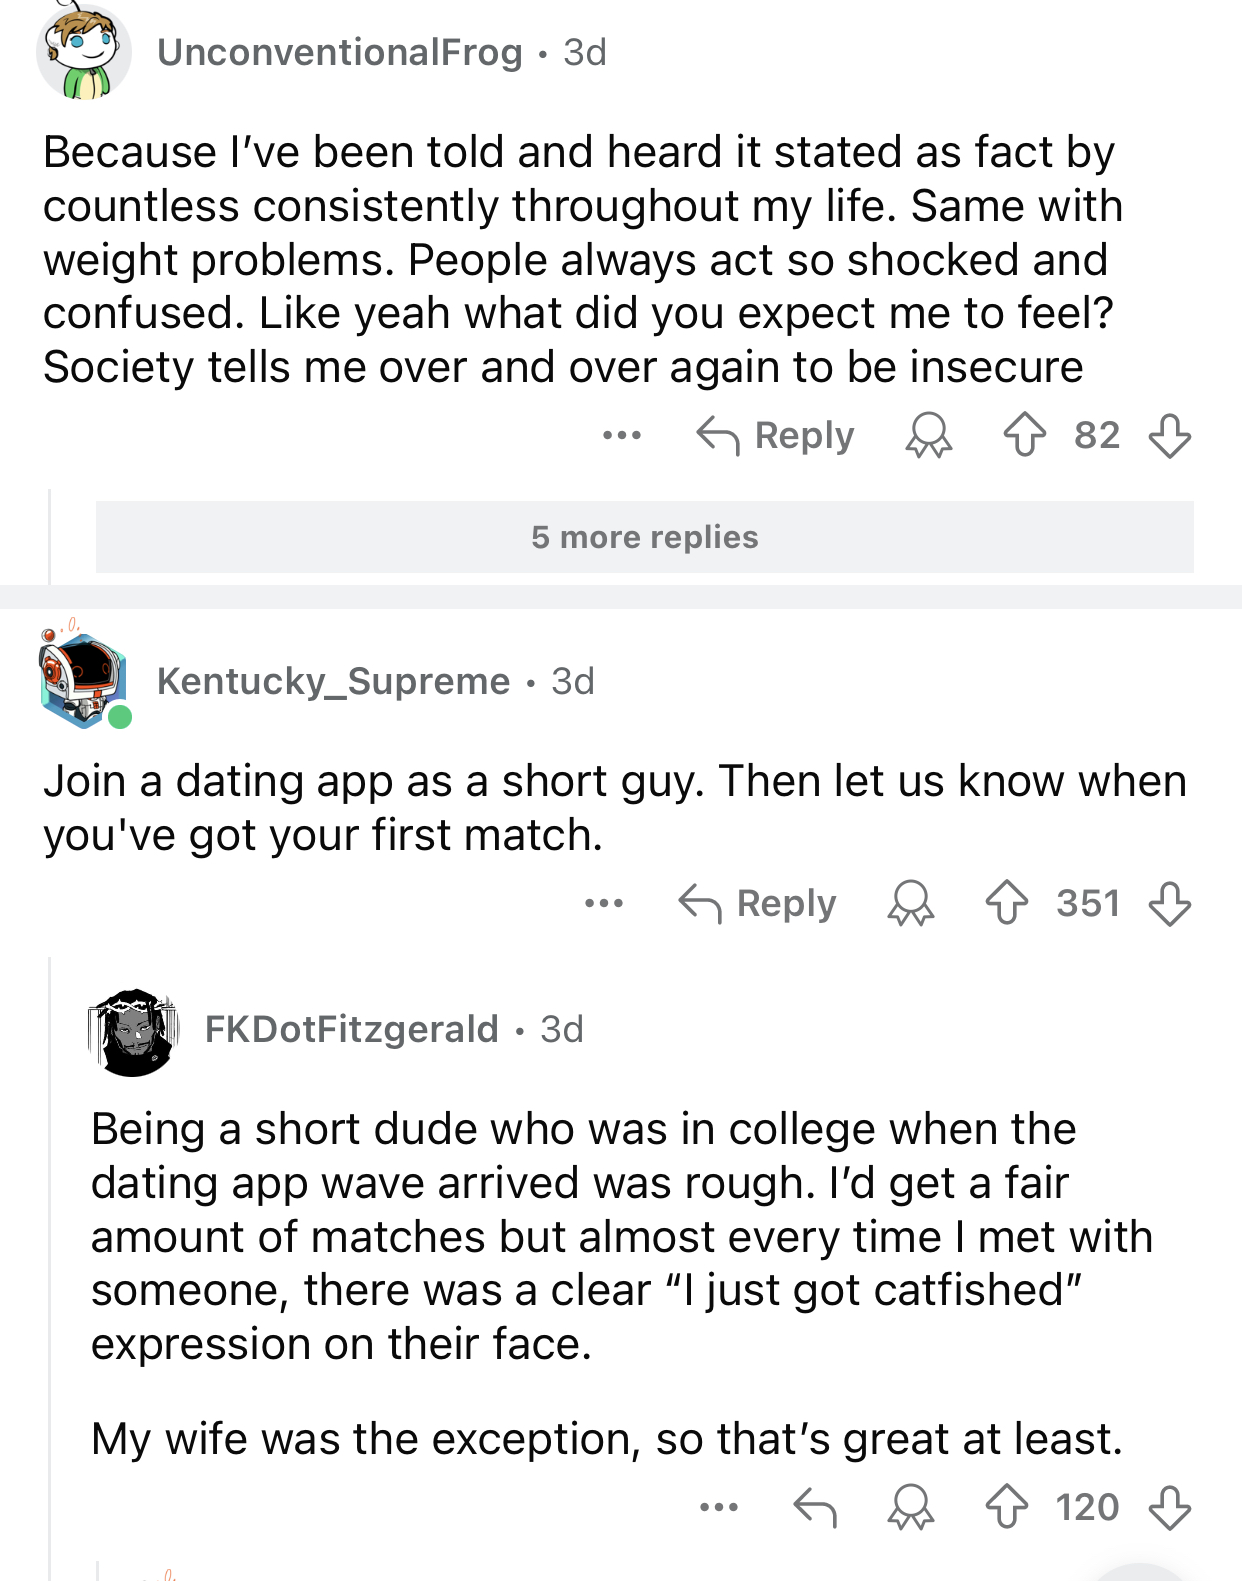Open three-dot menu on Kentucky_Supreme's comment
1242x1581 pixels.
pos(604,904)
